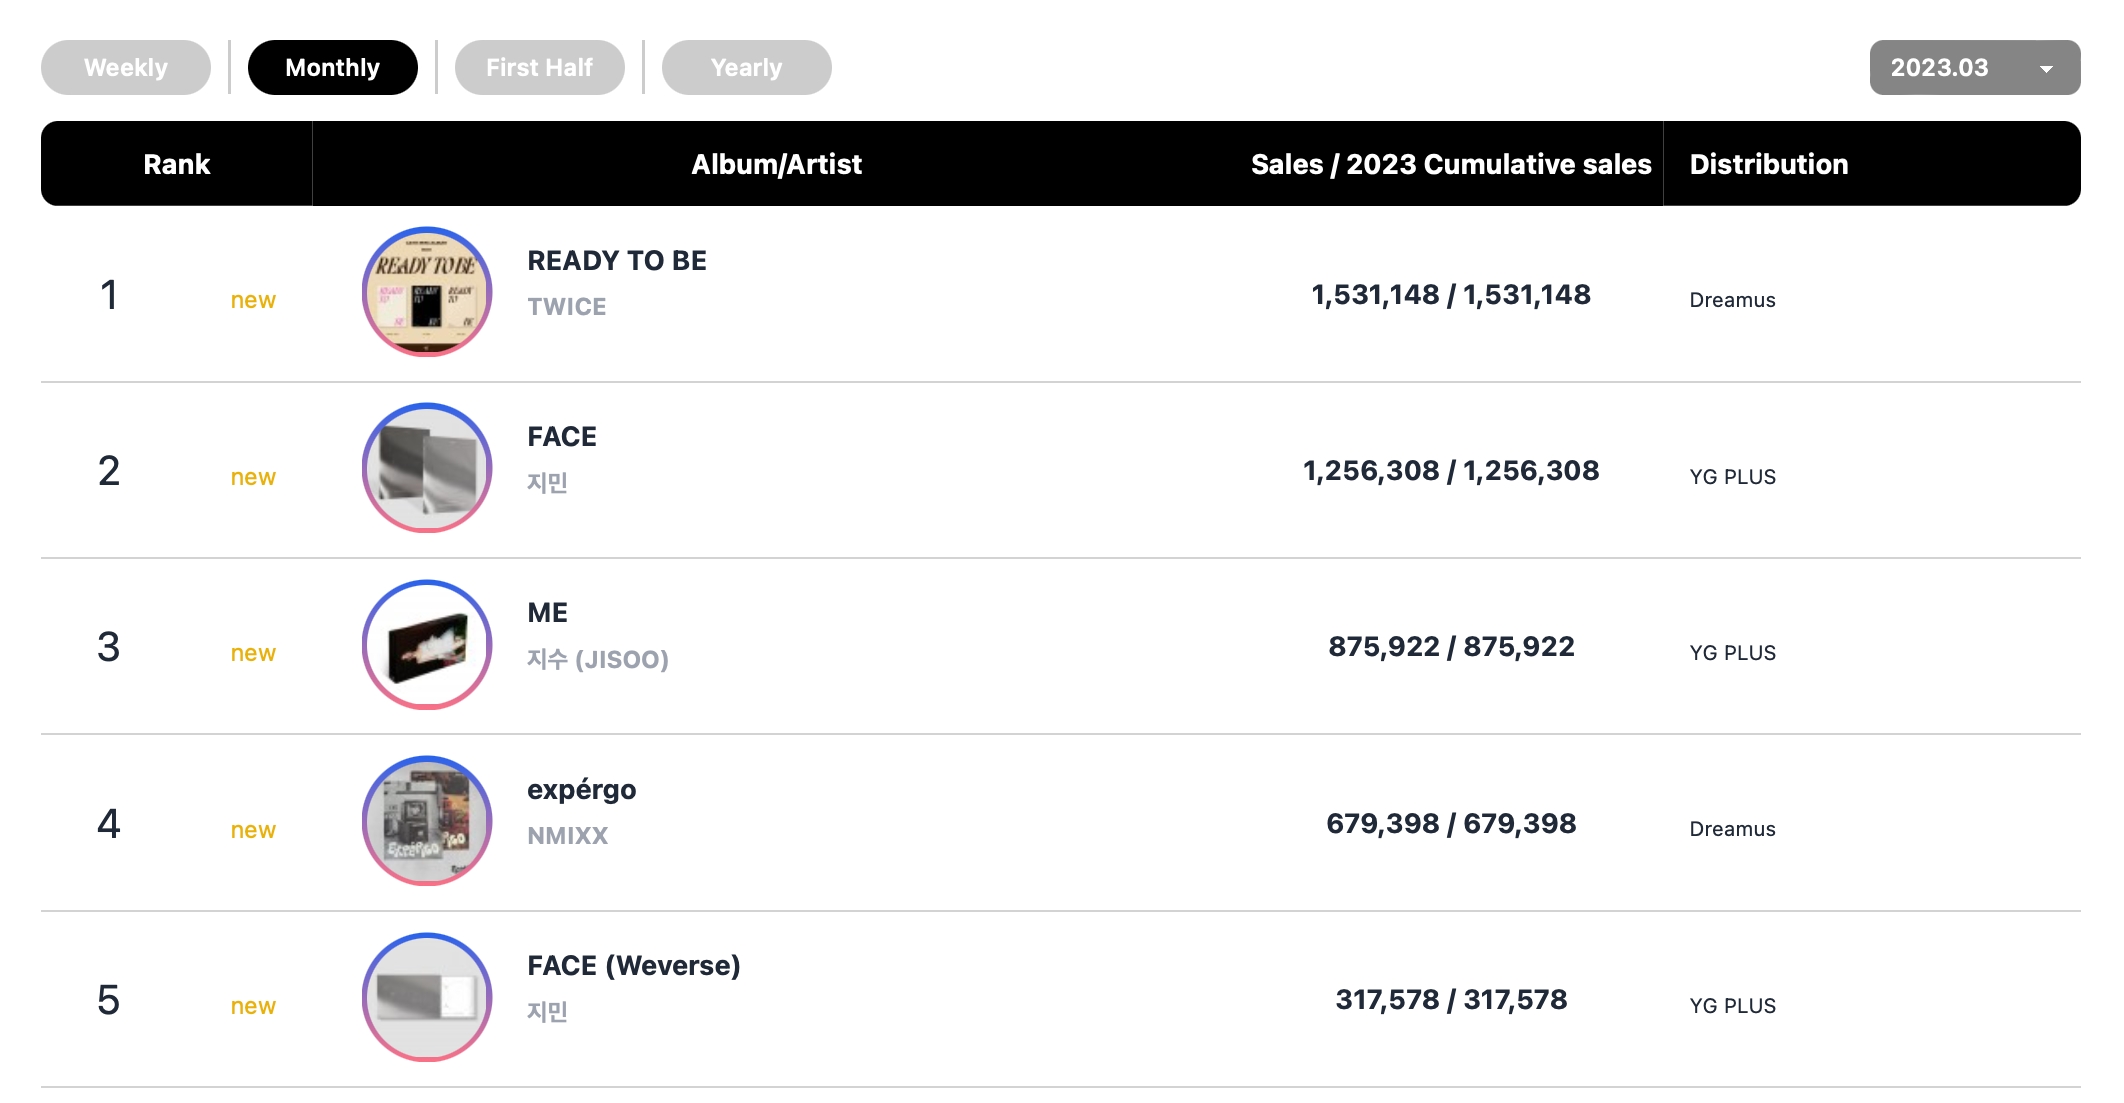Screen dimensions: 2124x1103
Task: Open Jimin FACE album cover image
Action: pos(427,468)
